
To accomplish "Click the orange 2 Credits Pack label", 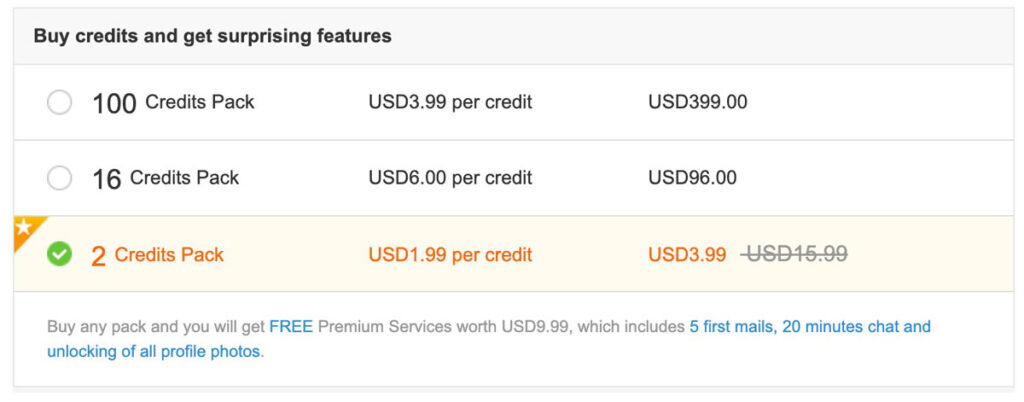I will (x=169, y=255).
